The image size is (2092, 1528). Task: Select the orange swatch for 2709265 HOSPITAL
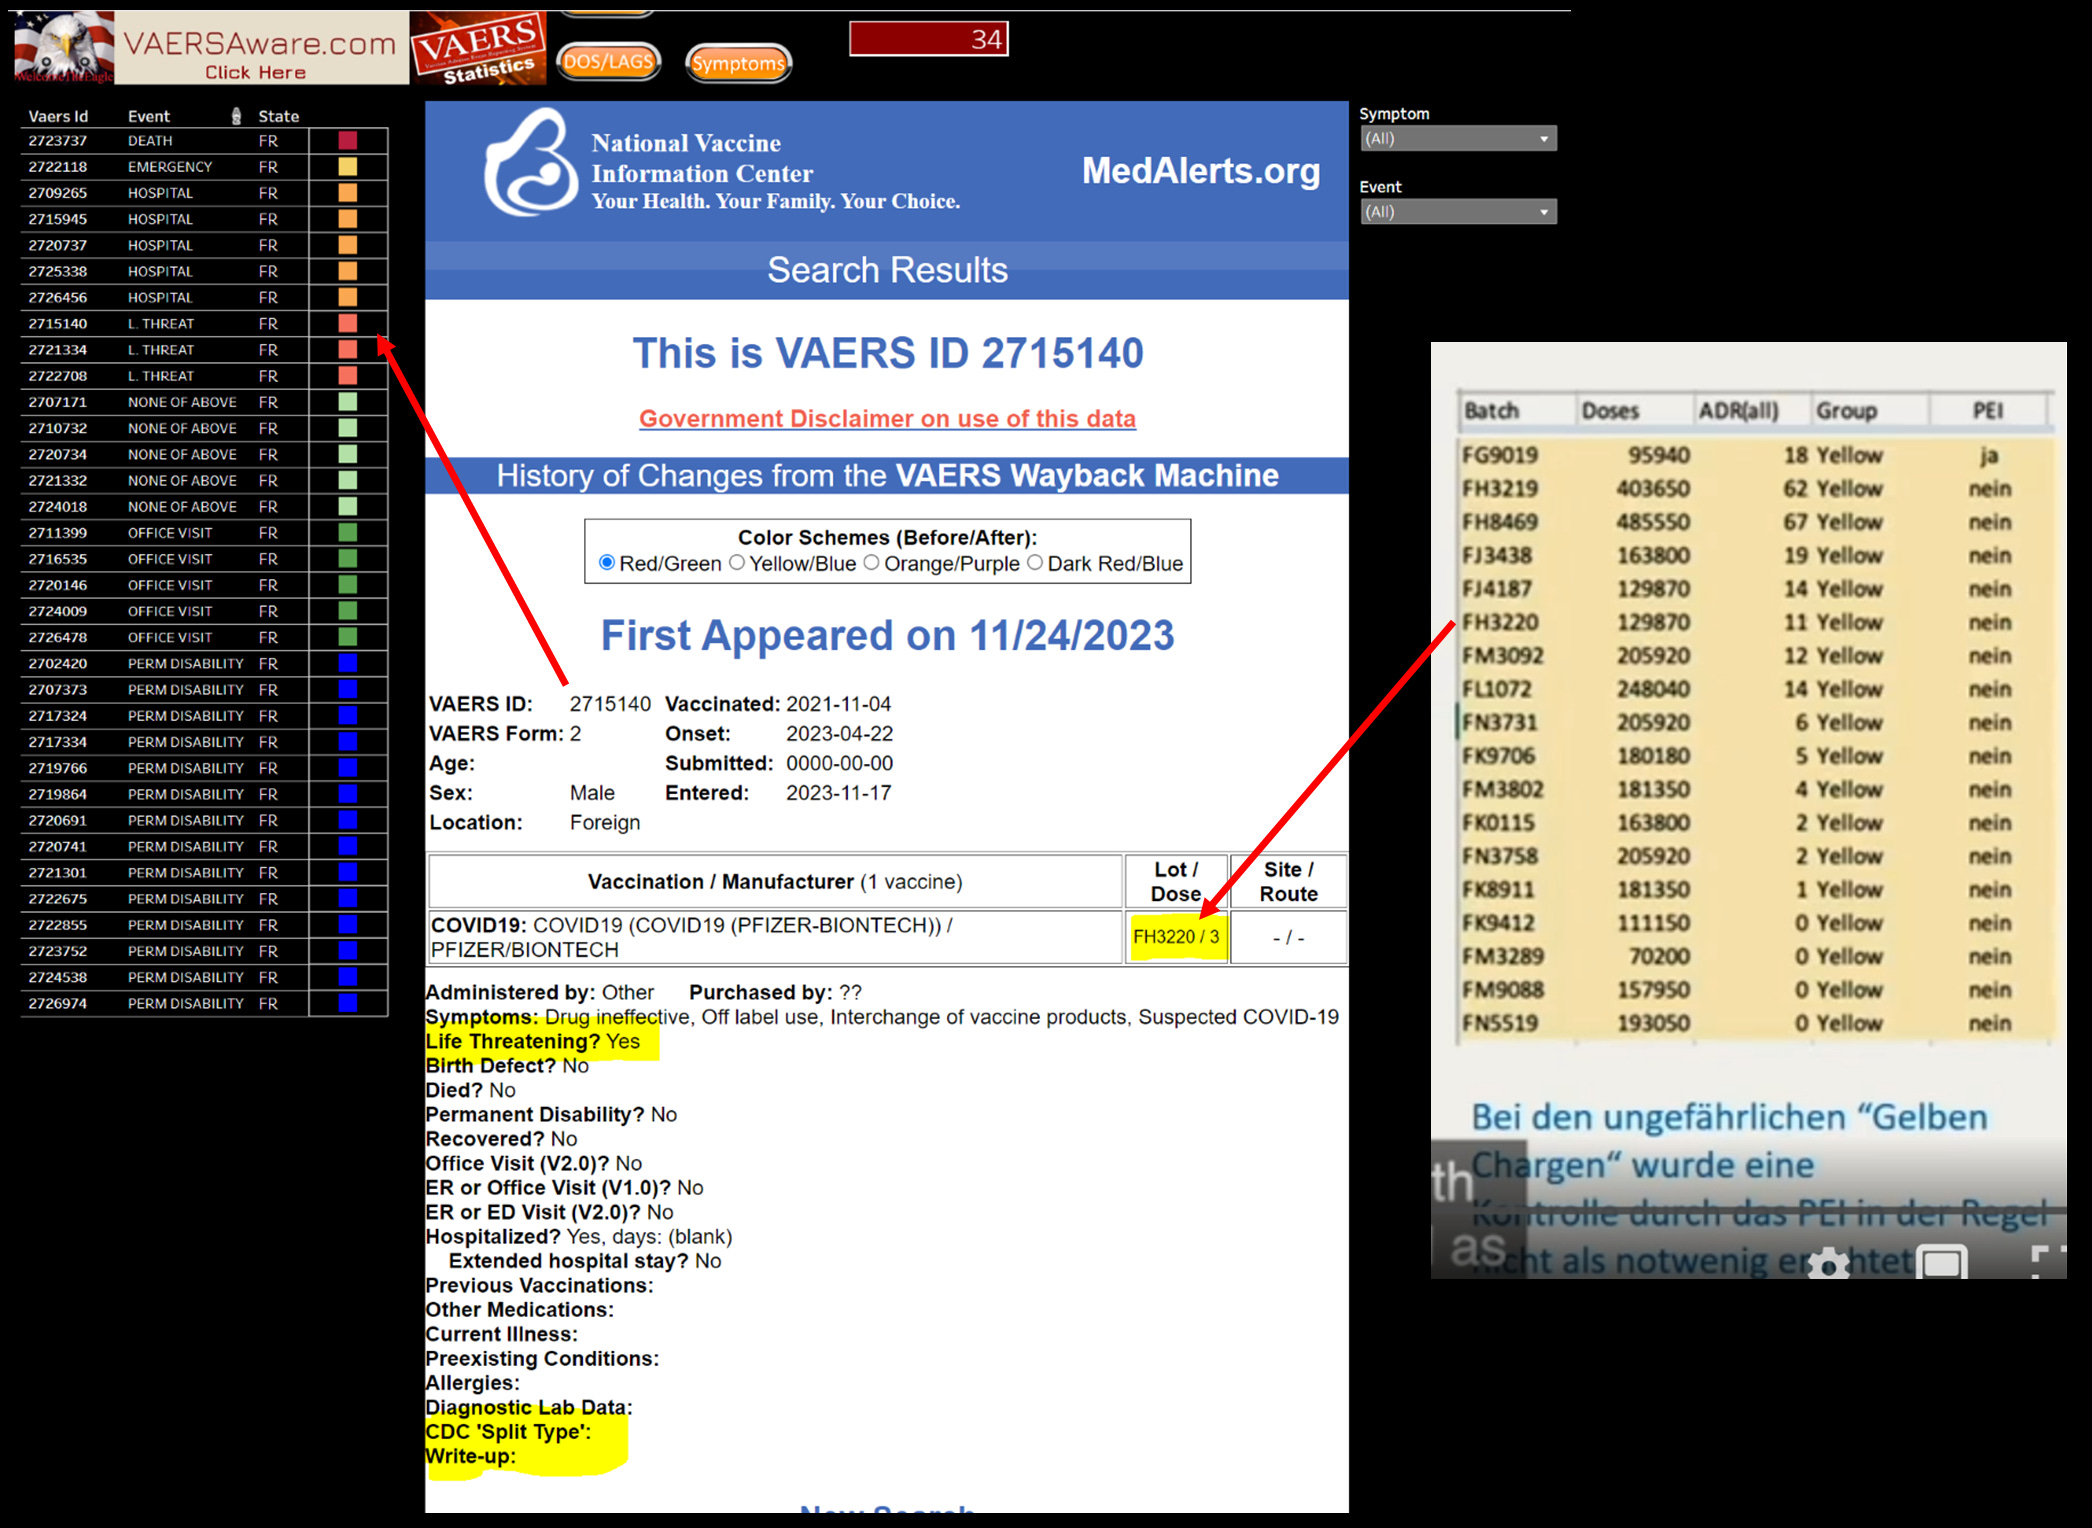click(x=348, y=193)
